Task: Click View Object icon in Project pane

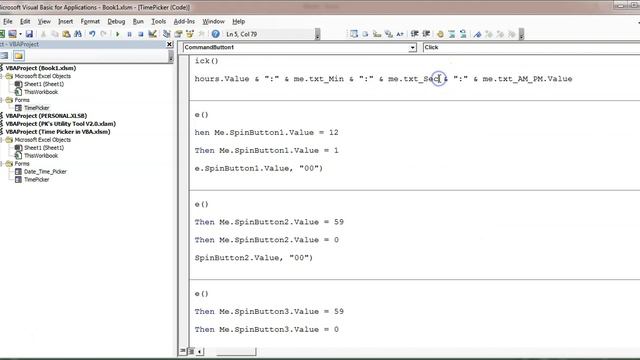Action: tap(4, 56)
